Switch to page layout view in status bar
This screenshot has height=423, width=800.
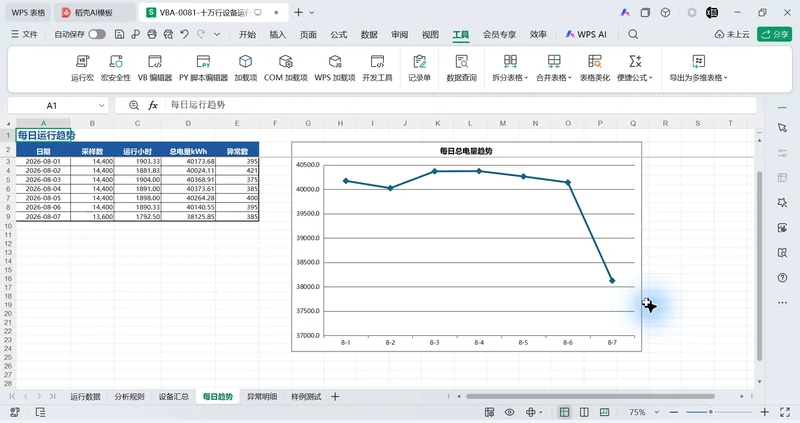click(584, 412)
